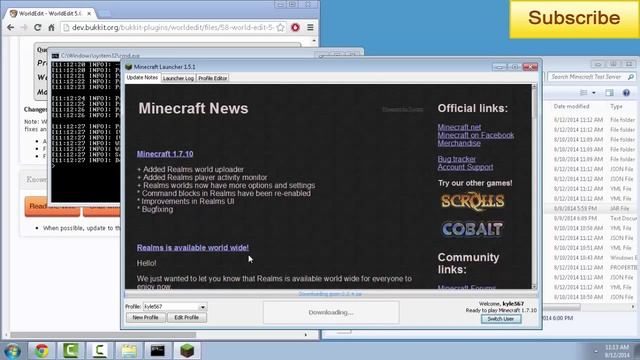The width and height of the screenshot is (640, 360).
Task: Open the Bug tracker link
Action: 456,159
